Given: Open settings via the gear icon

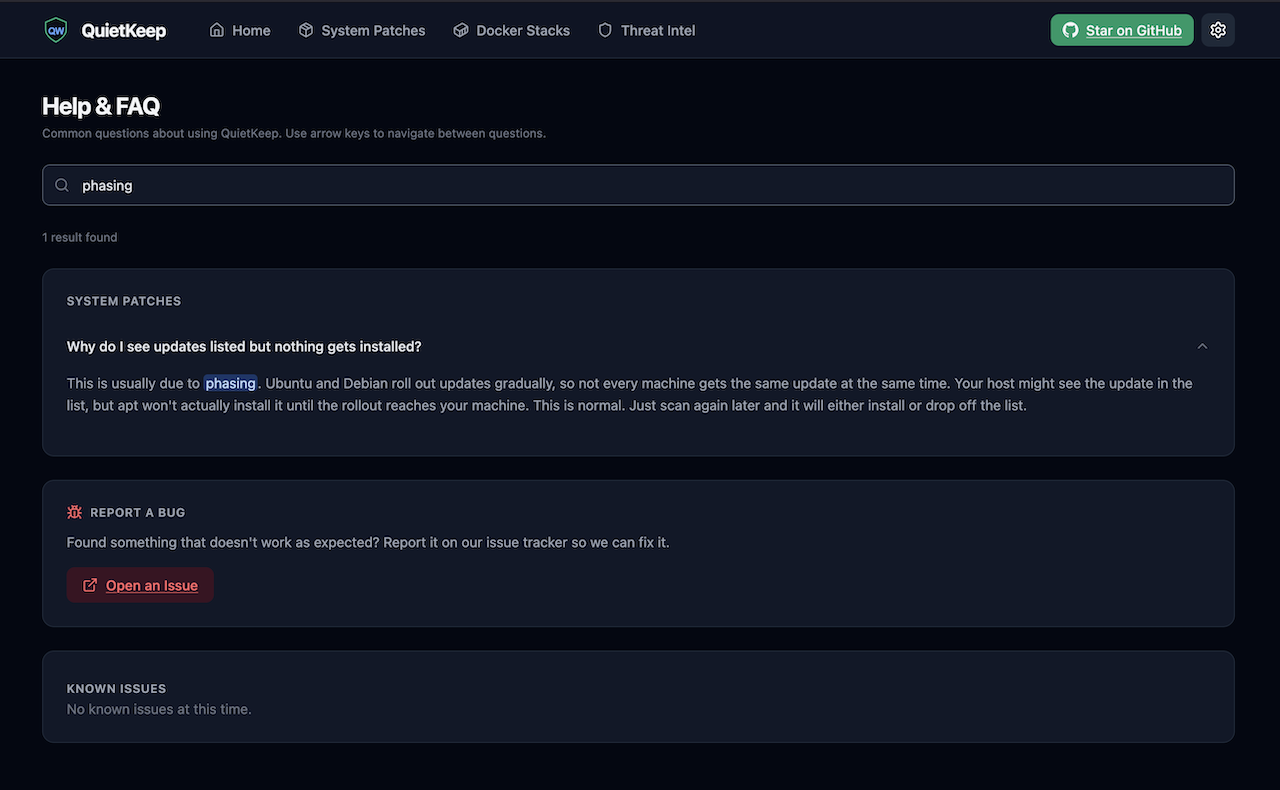Looking at the screenshot, I should (1218, 30).
